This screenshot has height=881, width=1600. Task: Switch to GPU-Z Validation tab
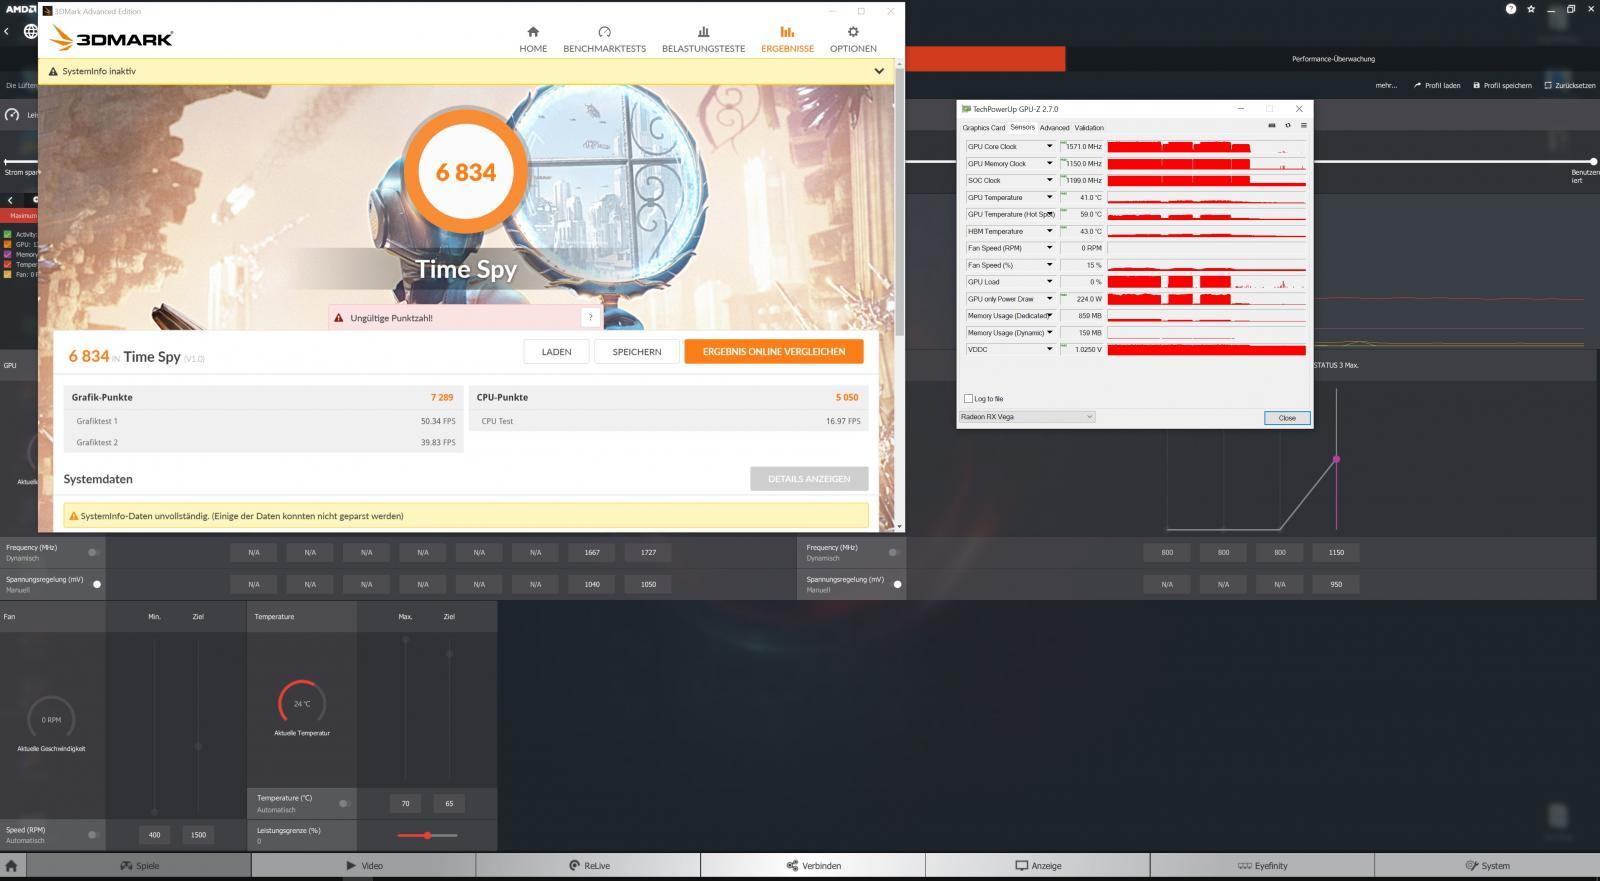click(1089, 128)
